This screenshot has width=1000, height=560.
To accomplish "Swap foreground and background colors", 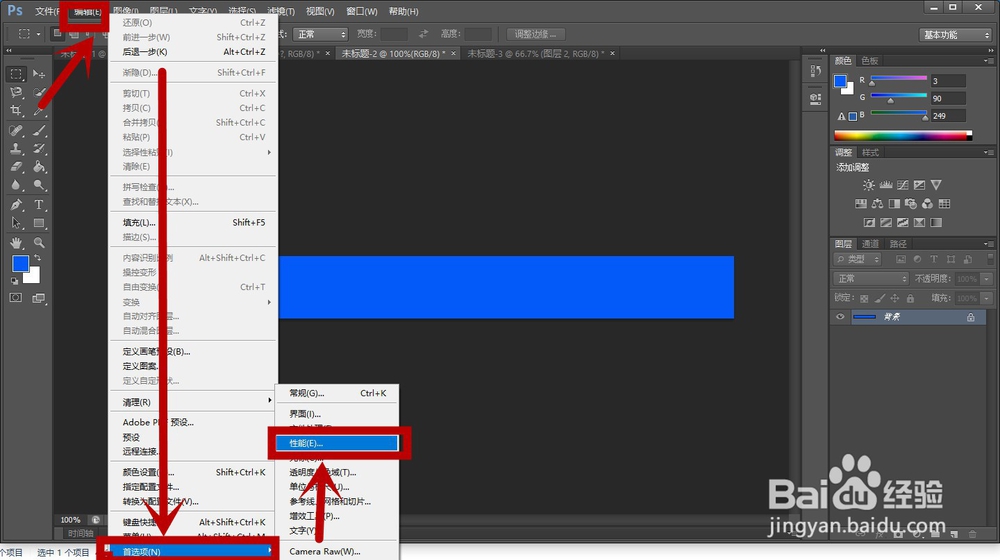I will click(x=37, y=258).
